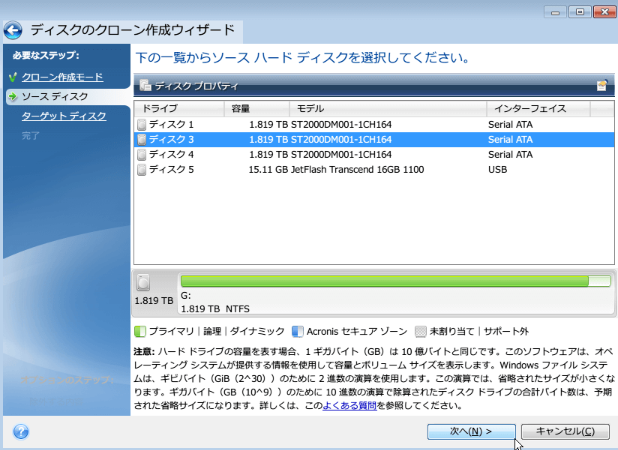Select the ディスク 1 row
The width and height of the screenshot is (618, 450).
(x=374, y=125)
